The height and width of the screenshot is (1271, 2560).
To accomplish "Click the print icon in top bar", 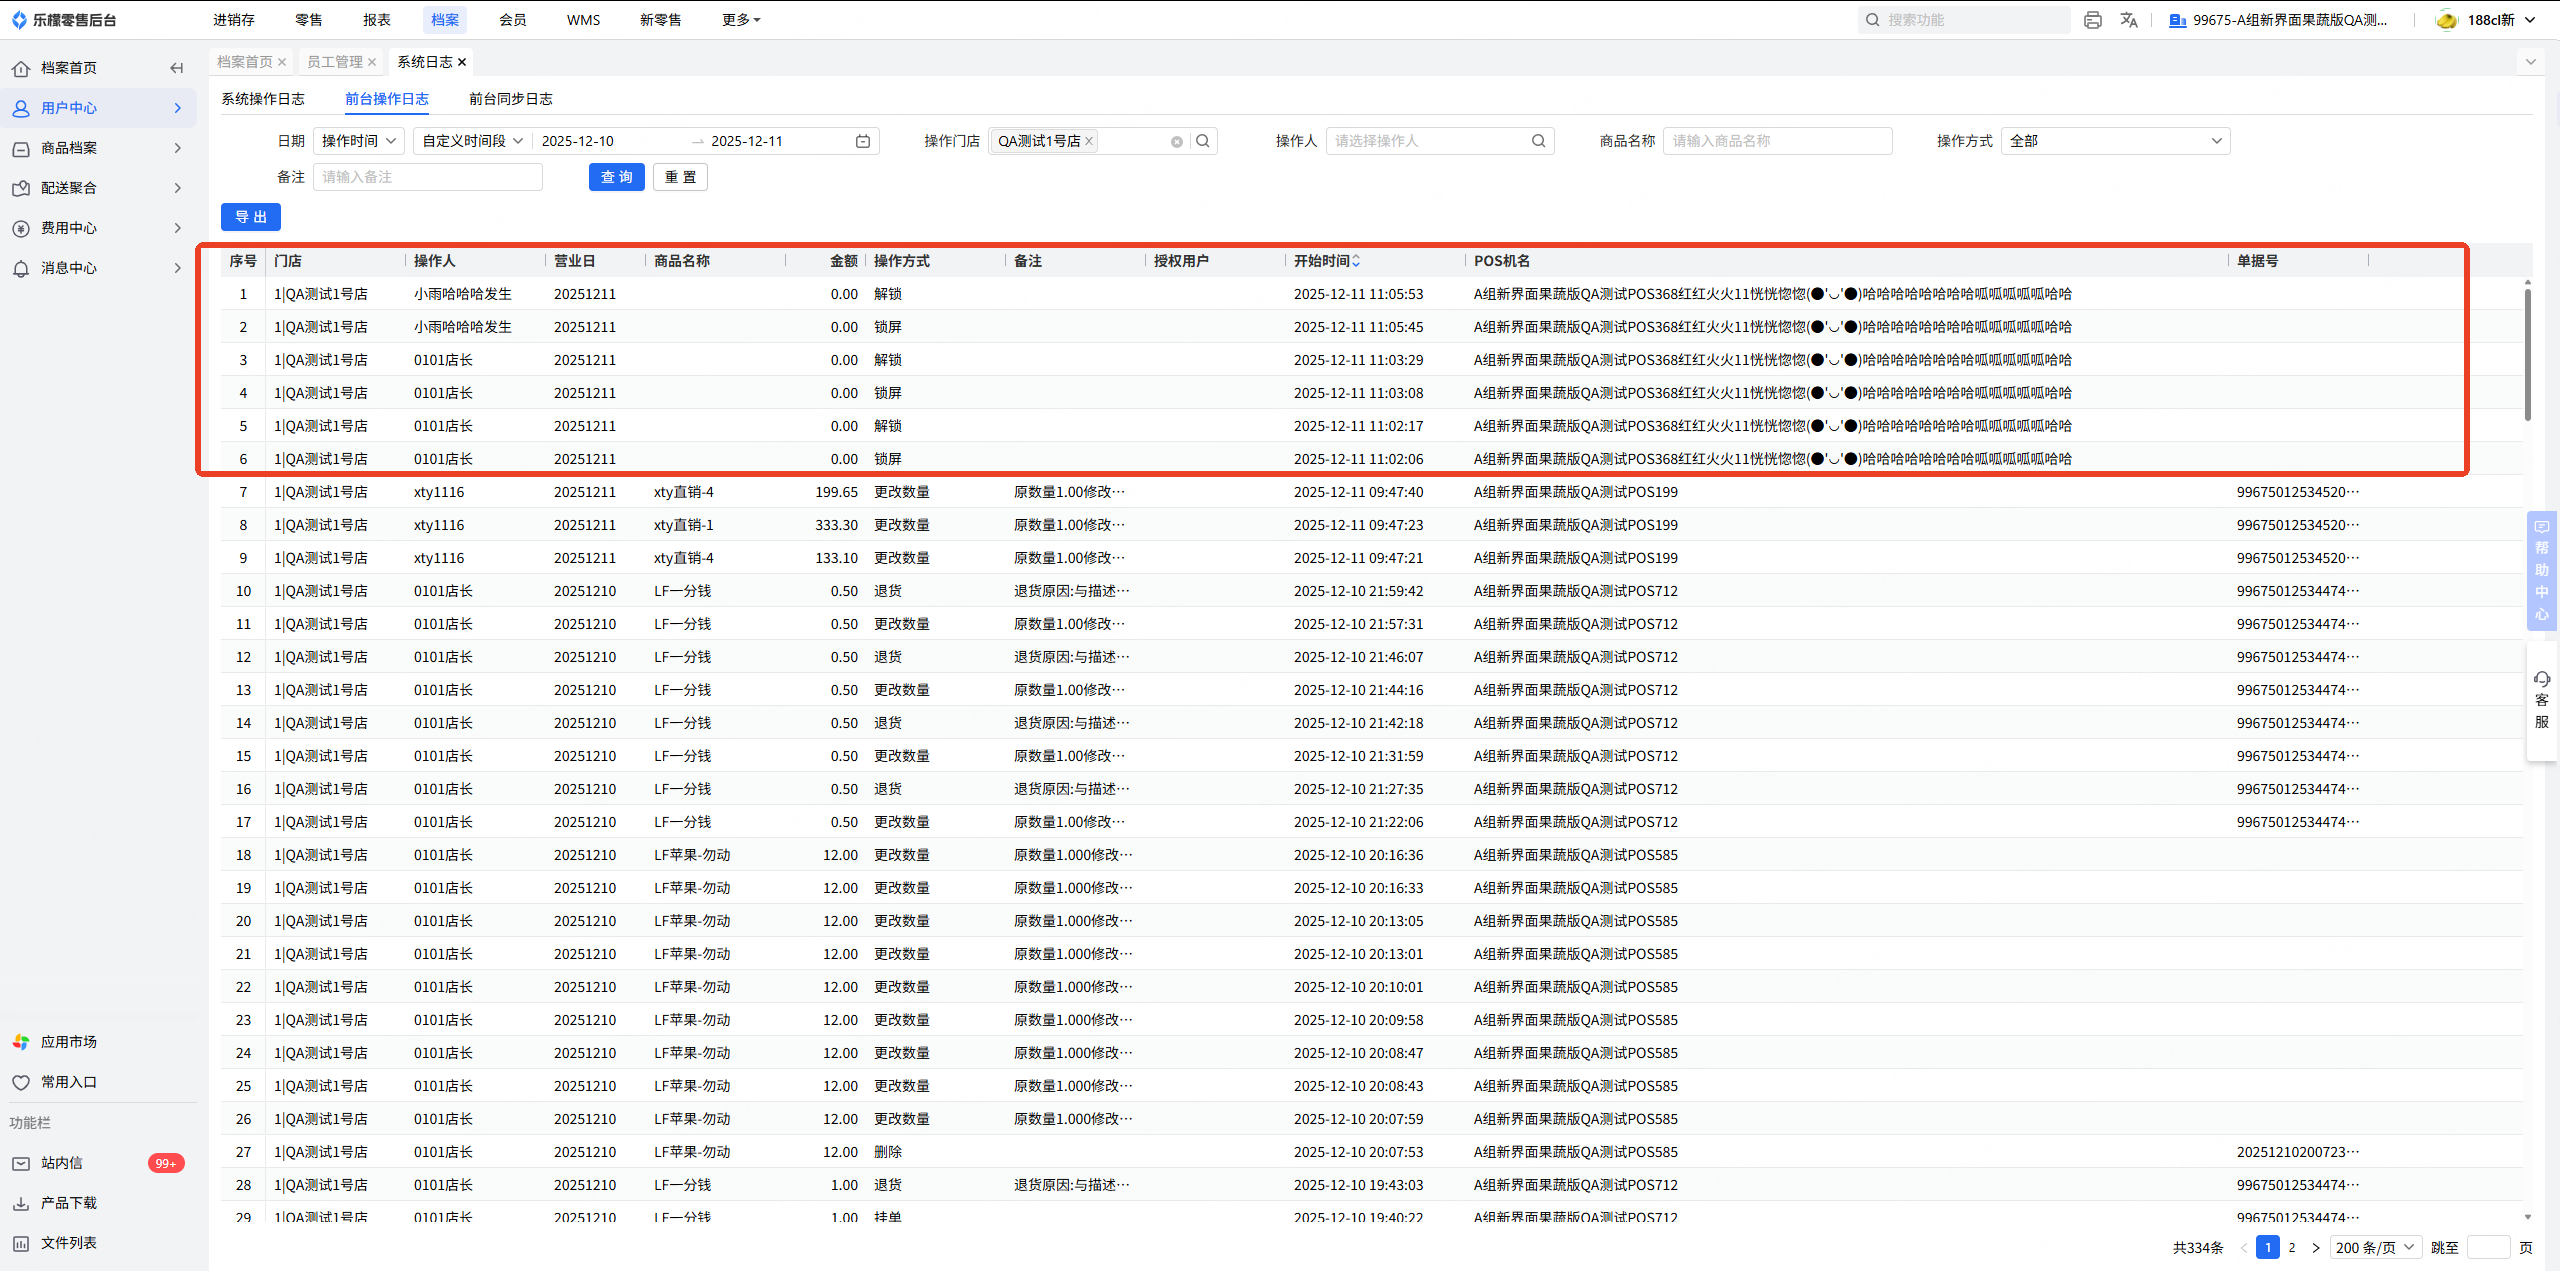I will click(2092, 20).
